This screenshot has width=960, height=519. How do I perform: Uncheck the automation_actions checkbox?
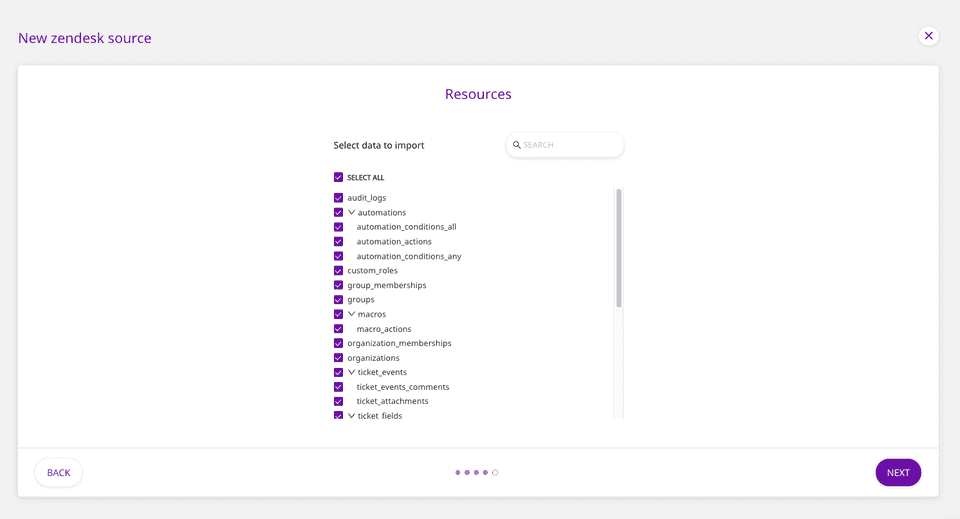pyautogui.click(x=338, y=242)
